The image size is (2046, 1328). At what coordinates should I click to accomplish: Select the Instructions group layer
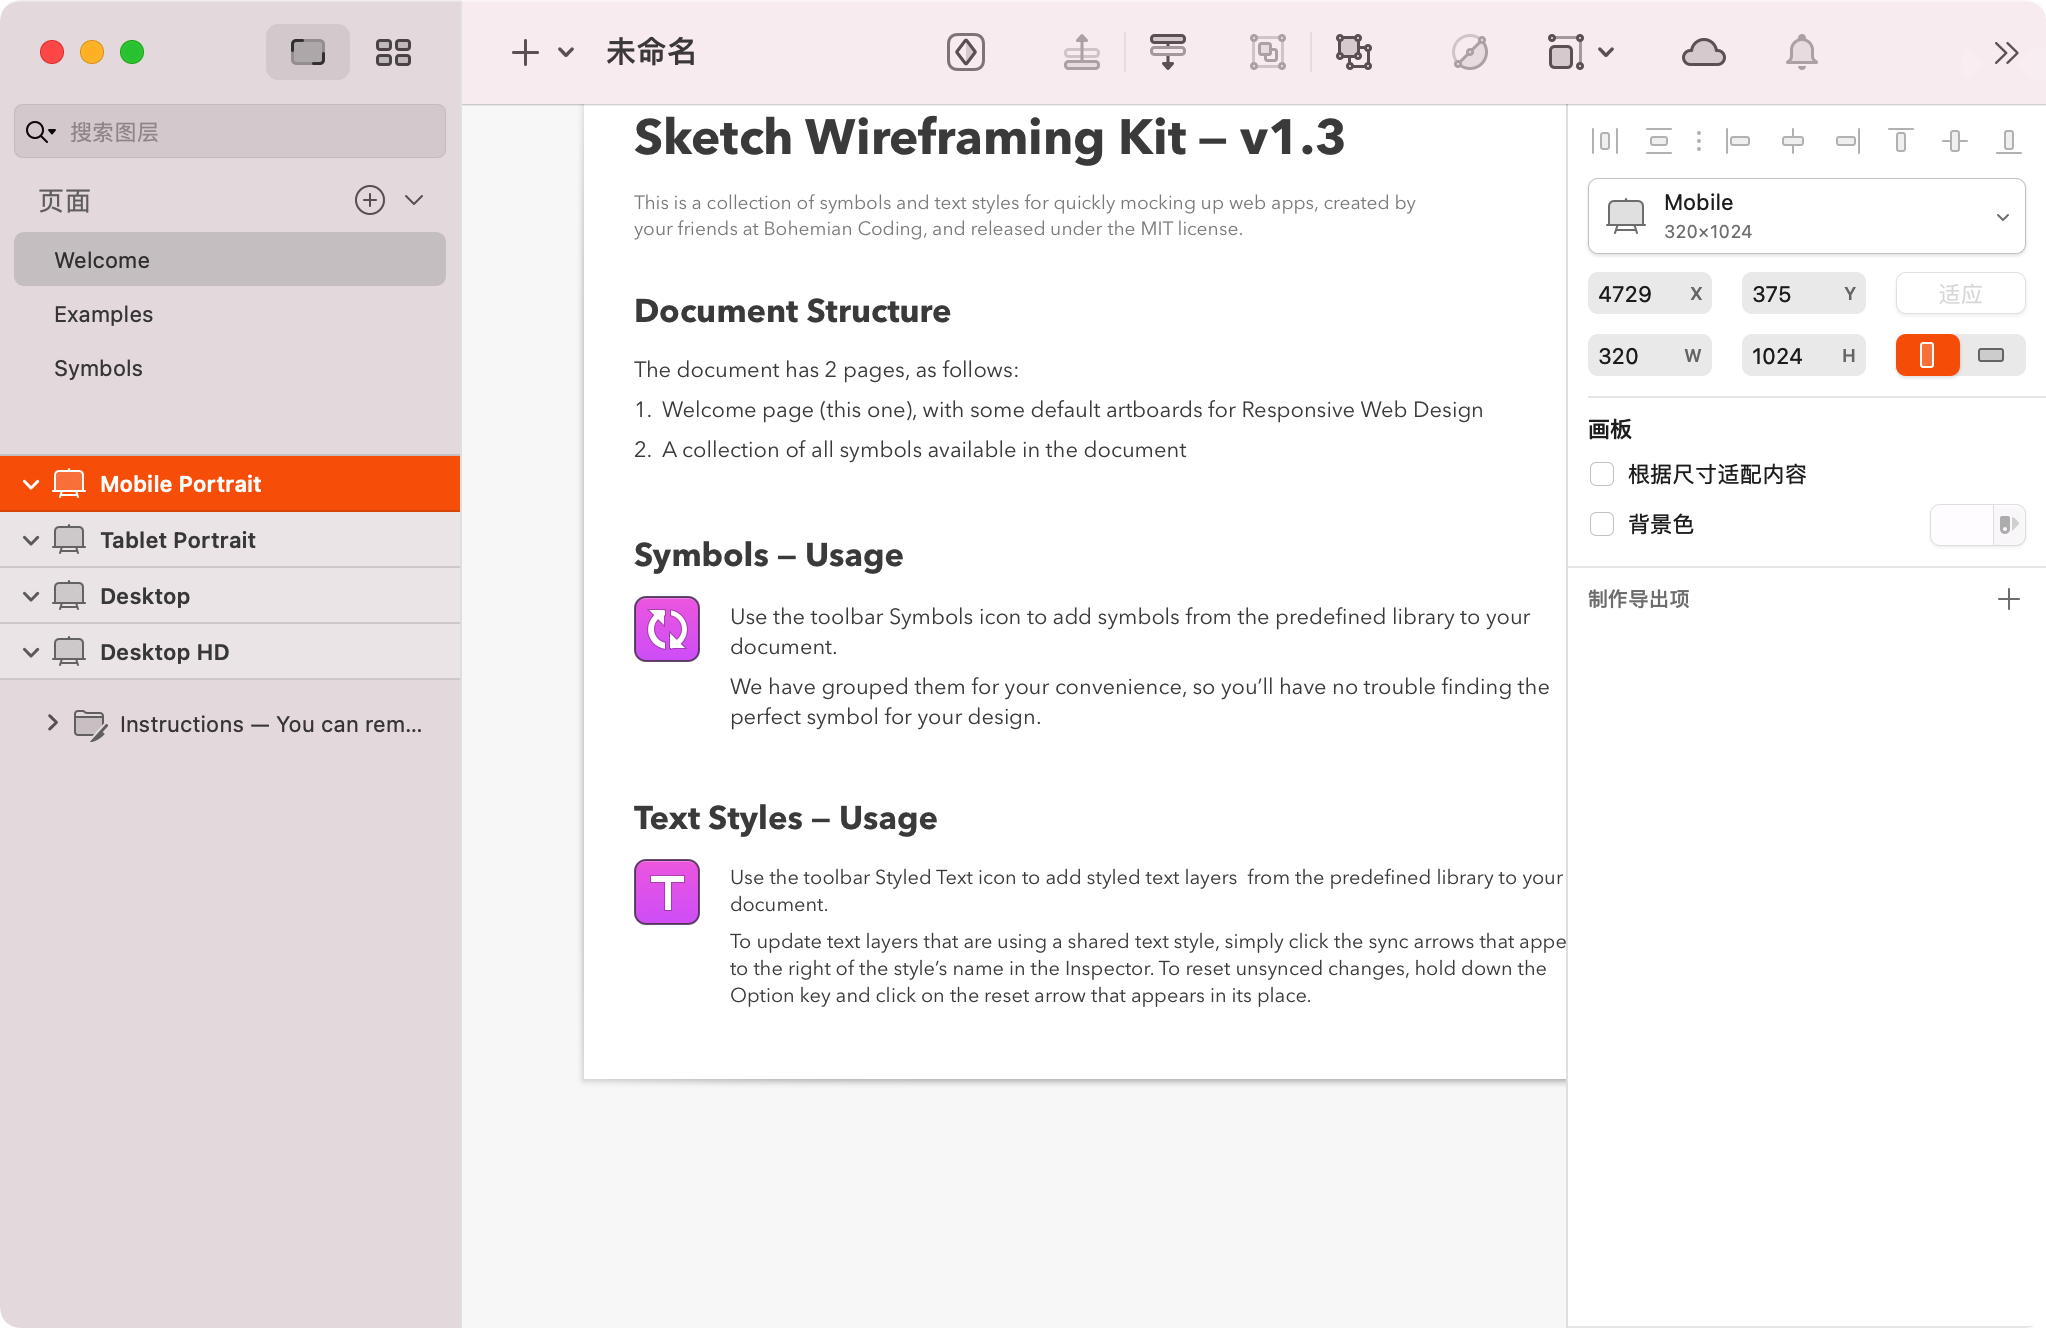[230, 724]
